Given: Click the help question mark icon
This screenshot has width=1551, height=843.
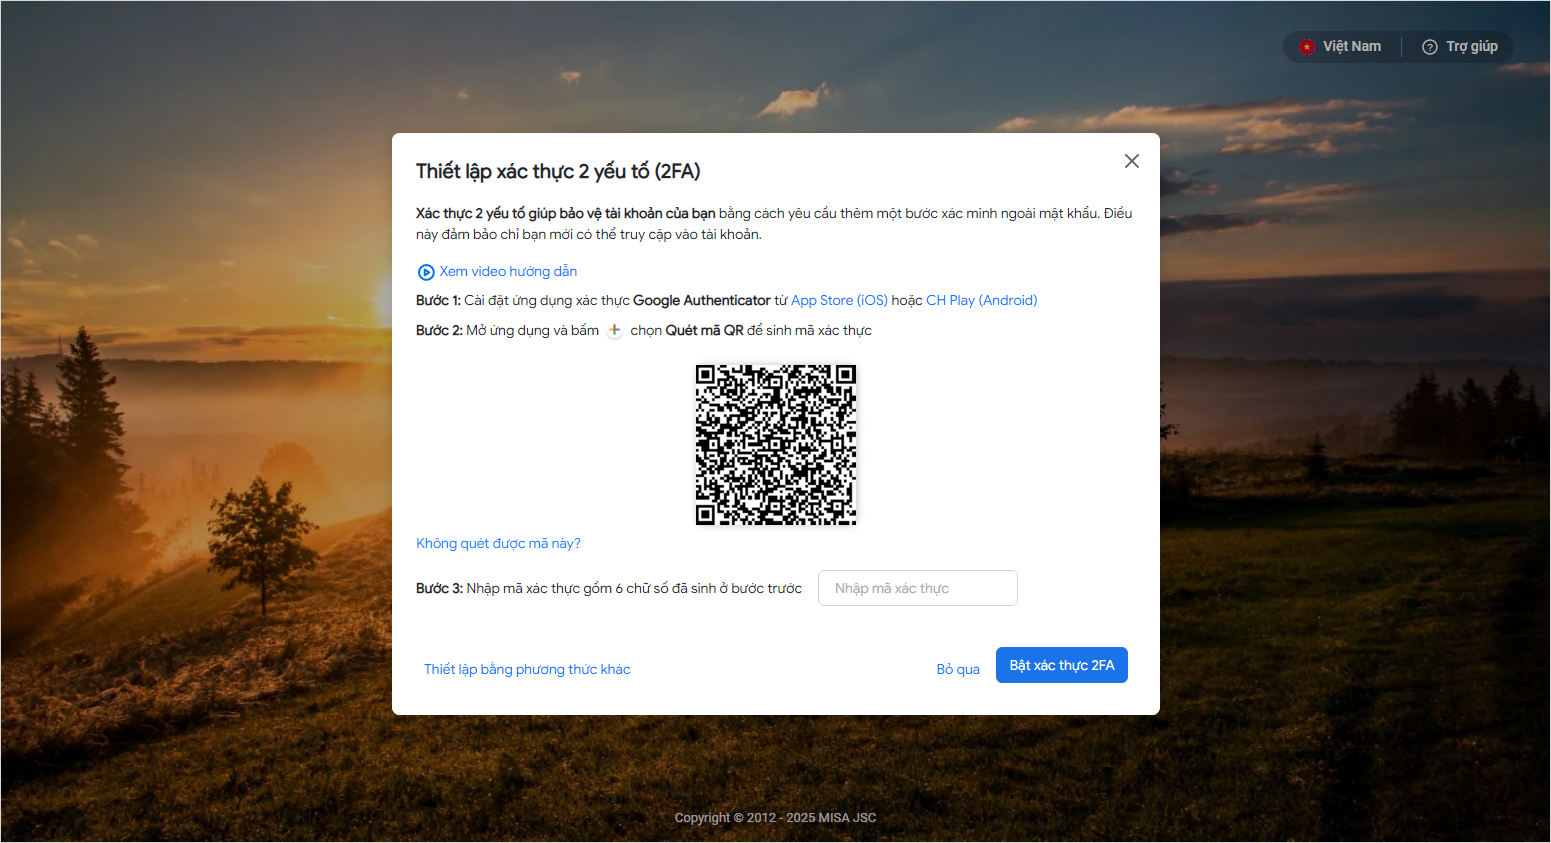Looking at the screenshot, I should point(1430,47).
